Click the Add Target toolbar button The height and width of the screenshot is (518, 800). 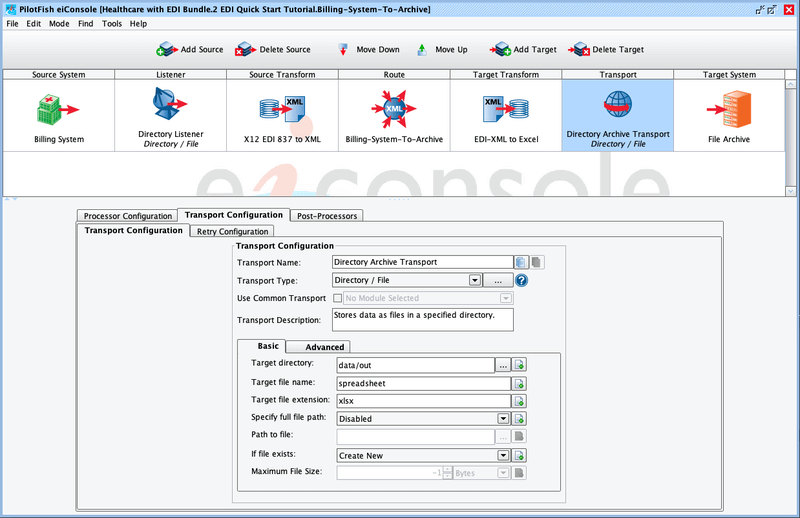point(523,50)
